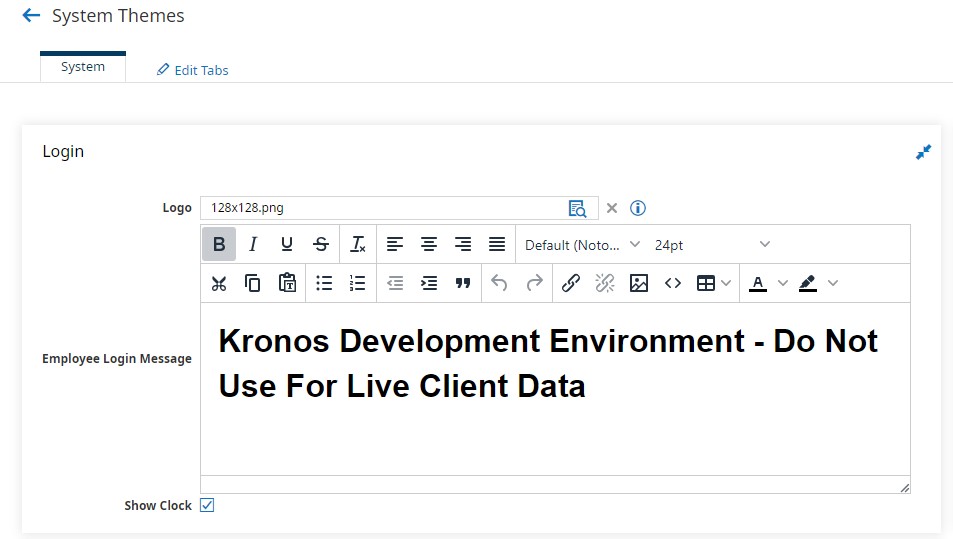Click the blockquote icon

tap(463, 283)
